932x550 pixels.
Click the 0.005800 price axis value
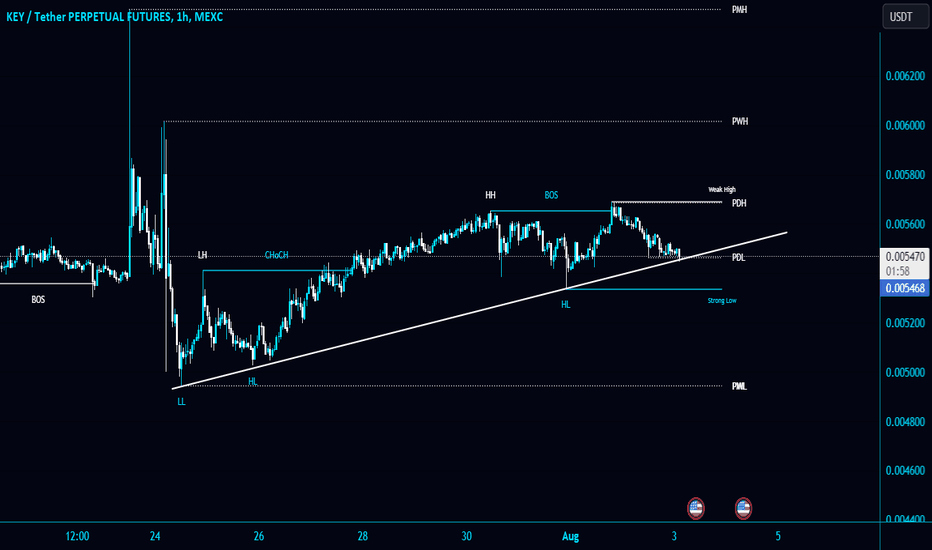tap(905, 175)
